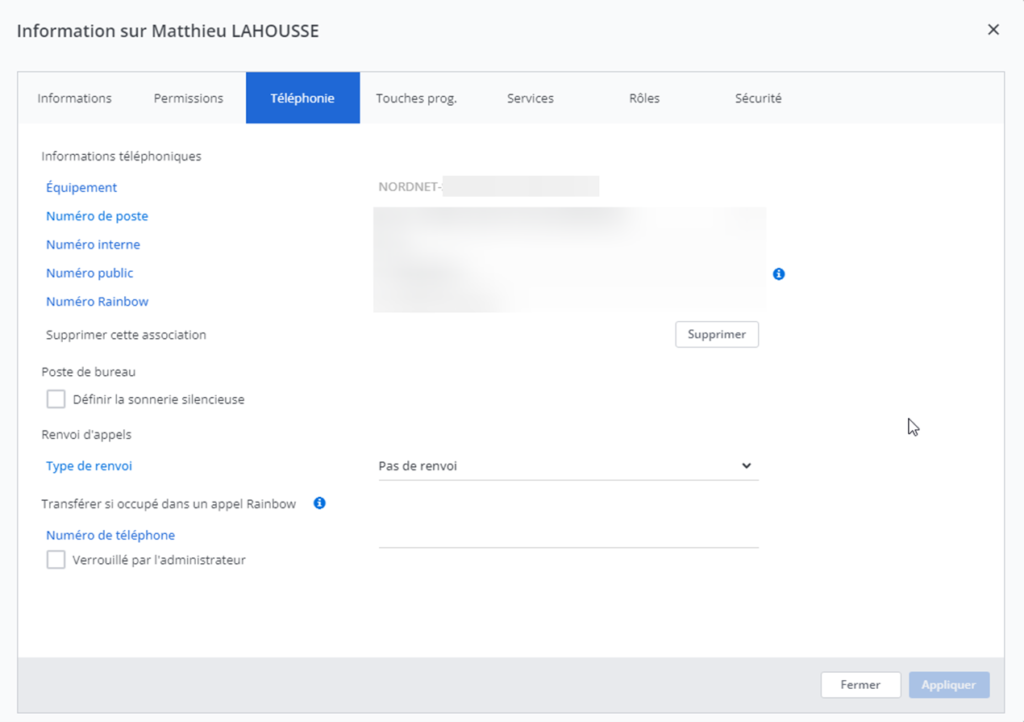Close the Information dialog with X
The height and width of the screenshot is (722, 1024).
993,30
